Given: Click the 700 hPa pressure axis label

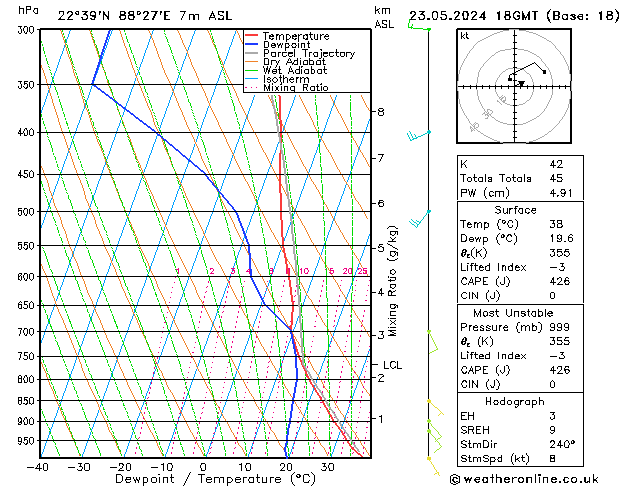Looking at the screenshot, I should 28,332.
